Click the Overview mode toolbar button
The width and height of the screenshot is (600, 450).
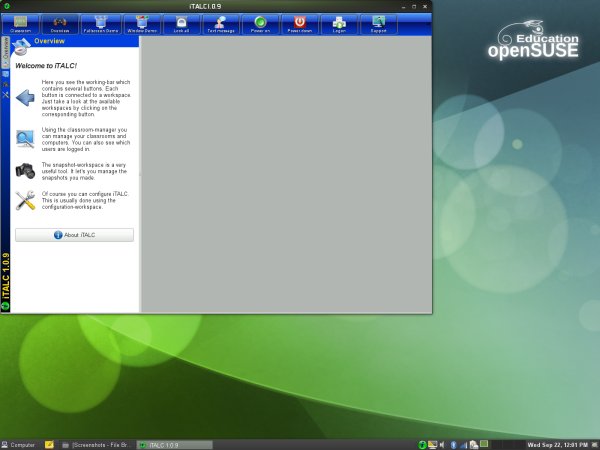[60, 24]
